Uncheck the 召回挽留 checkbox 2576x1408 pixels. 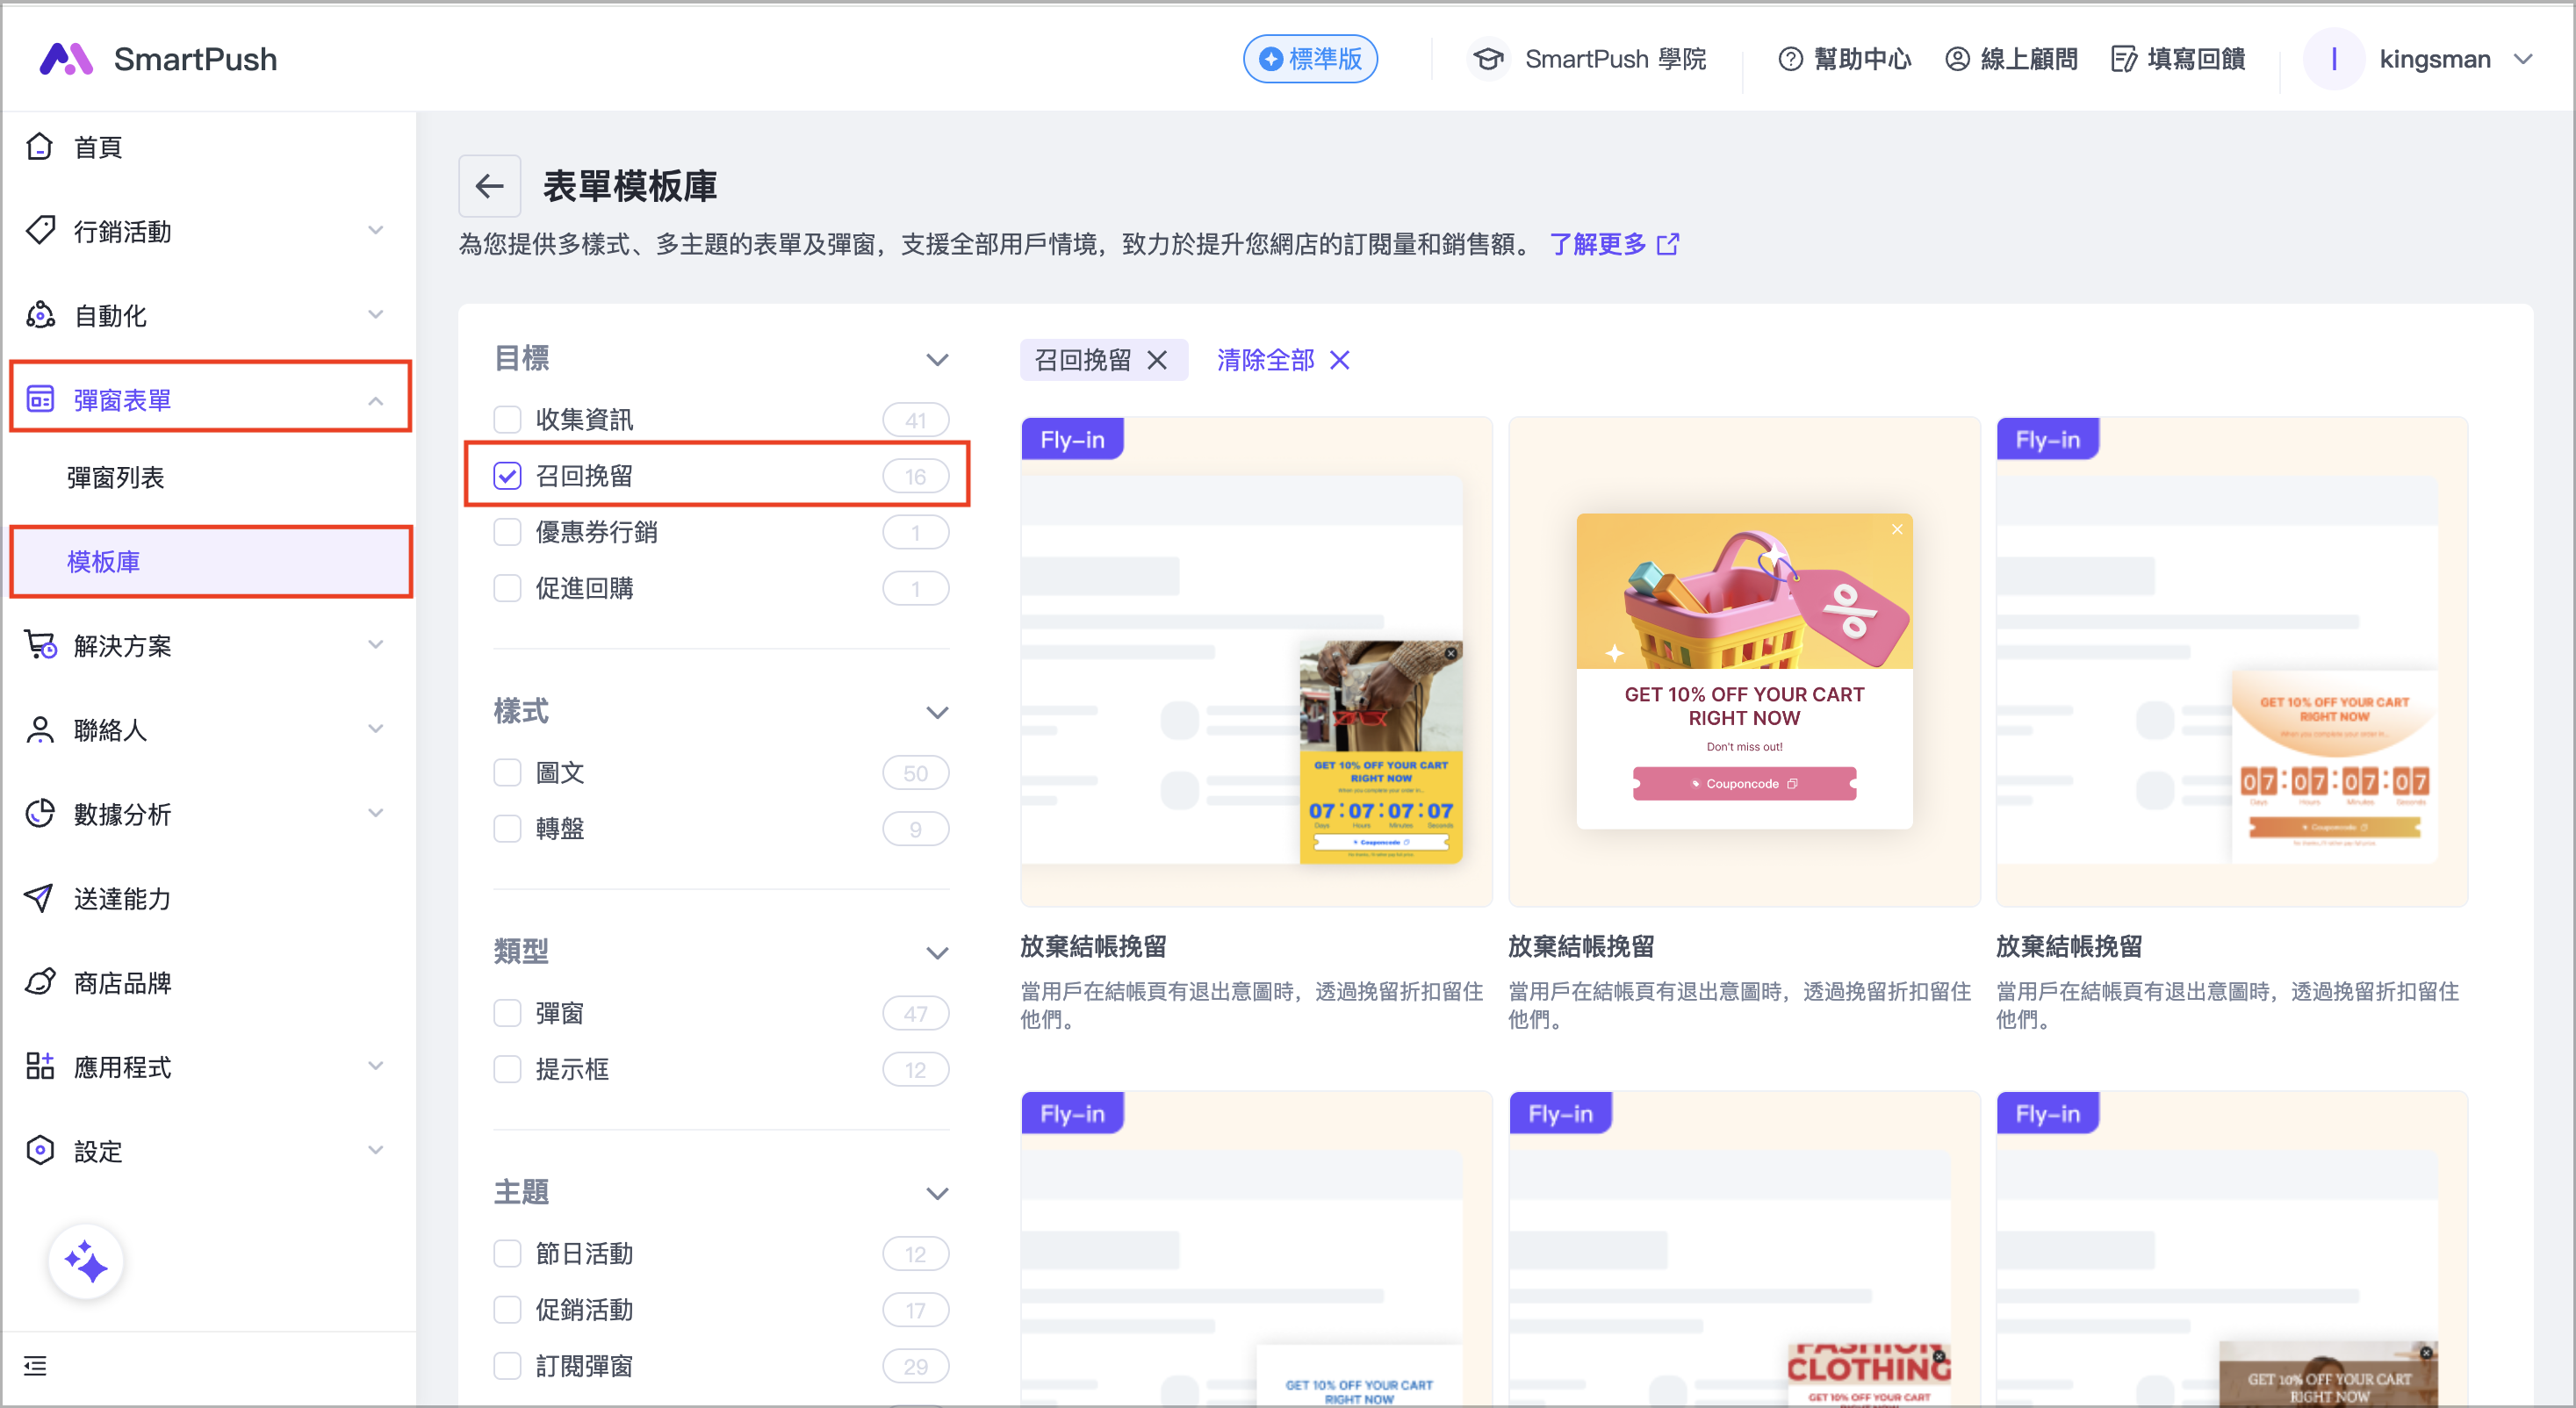pos(508,476)
